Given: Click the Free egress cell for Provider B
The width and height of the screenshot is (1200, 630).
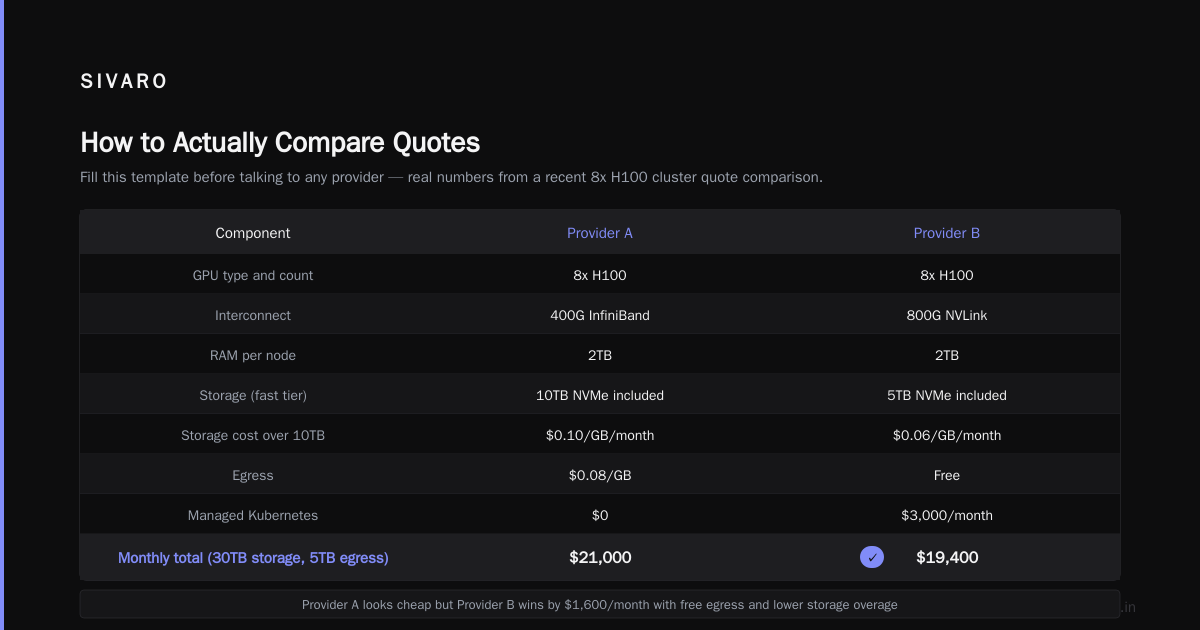Looking at the screenshot, I should 947,475.
